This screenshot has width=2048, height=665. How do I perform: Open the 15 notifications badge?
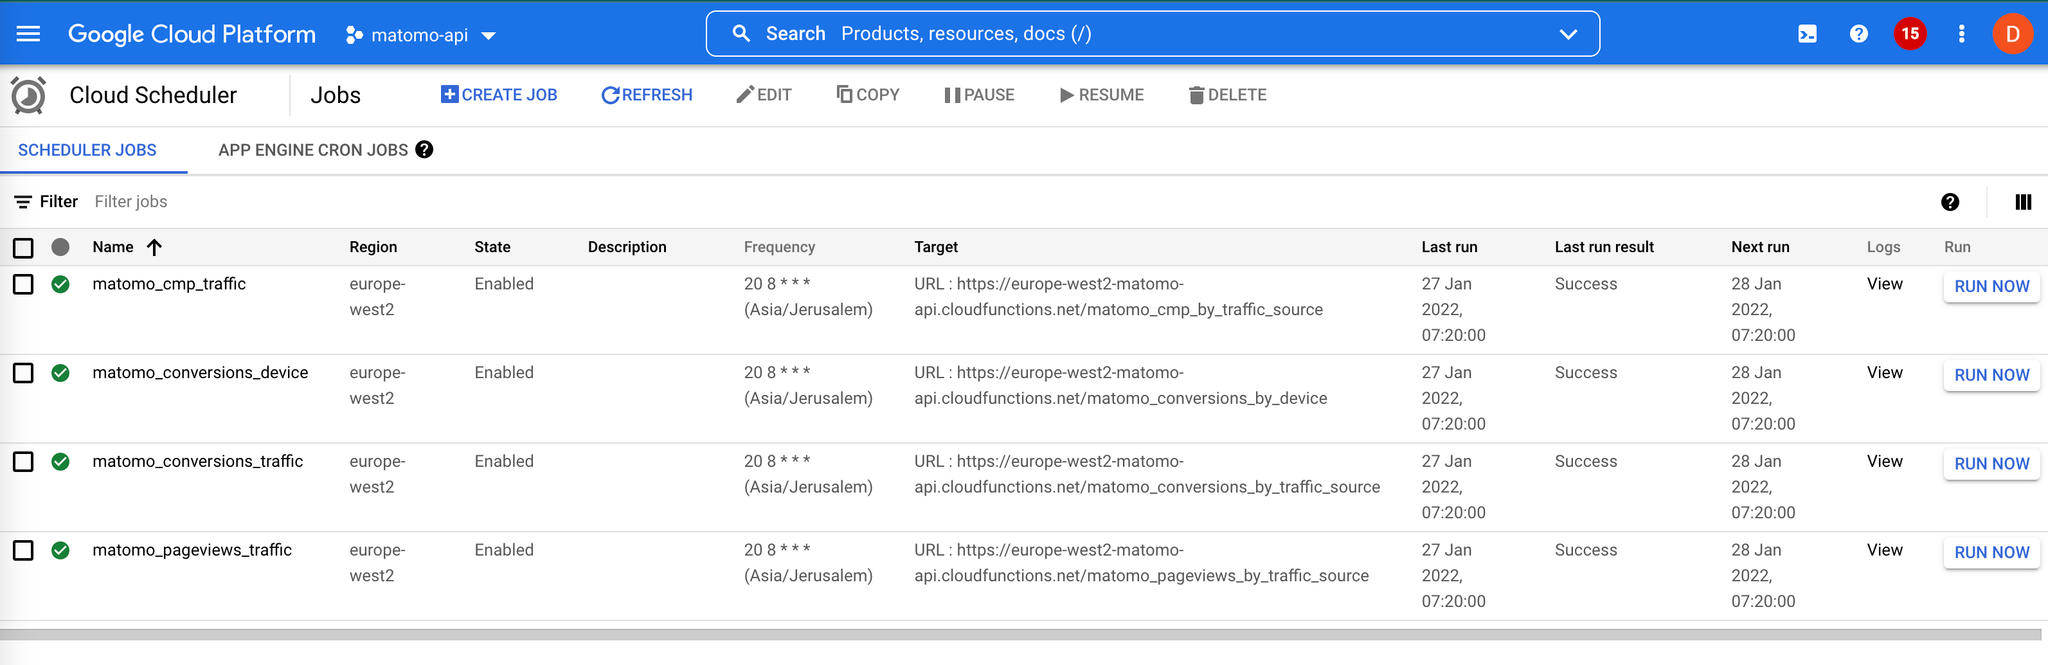coord(1910,34)
